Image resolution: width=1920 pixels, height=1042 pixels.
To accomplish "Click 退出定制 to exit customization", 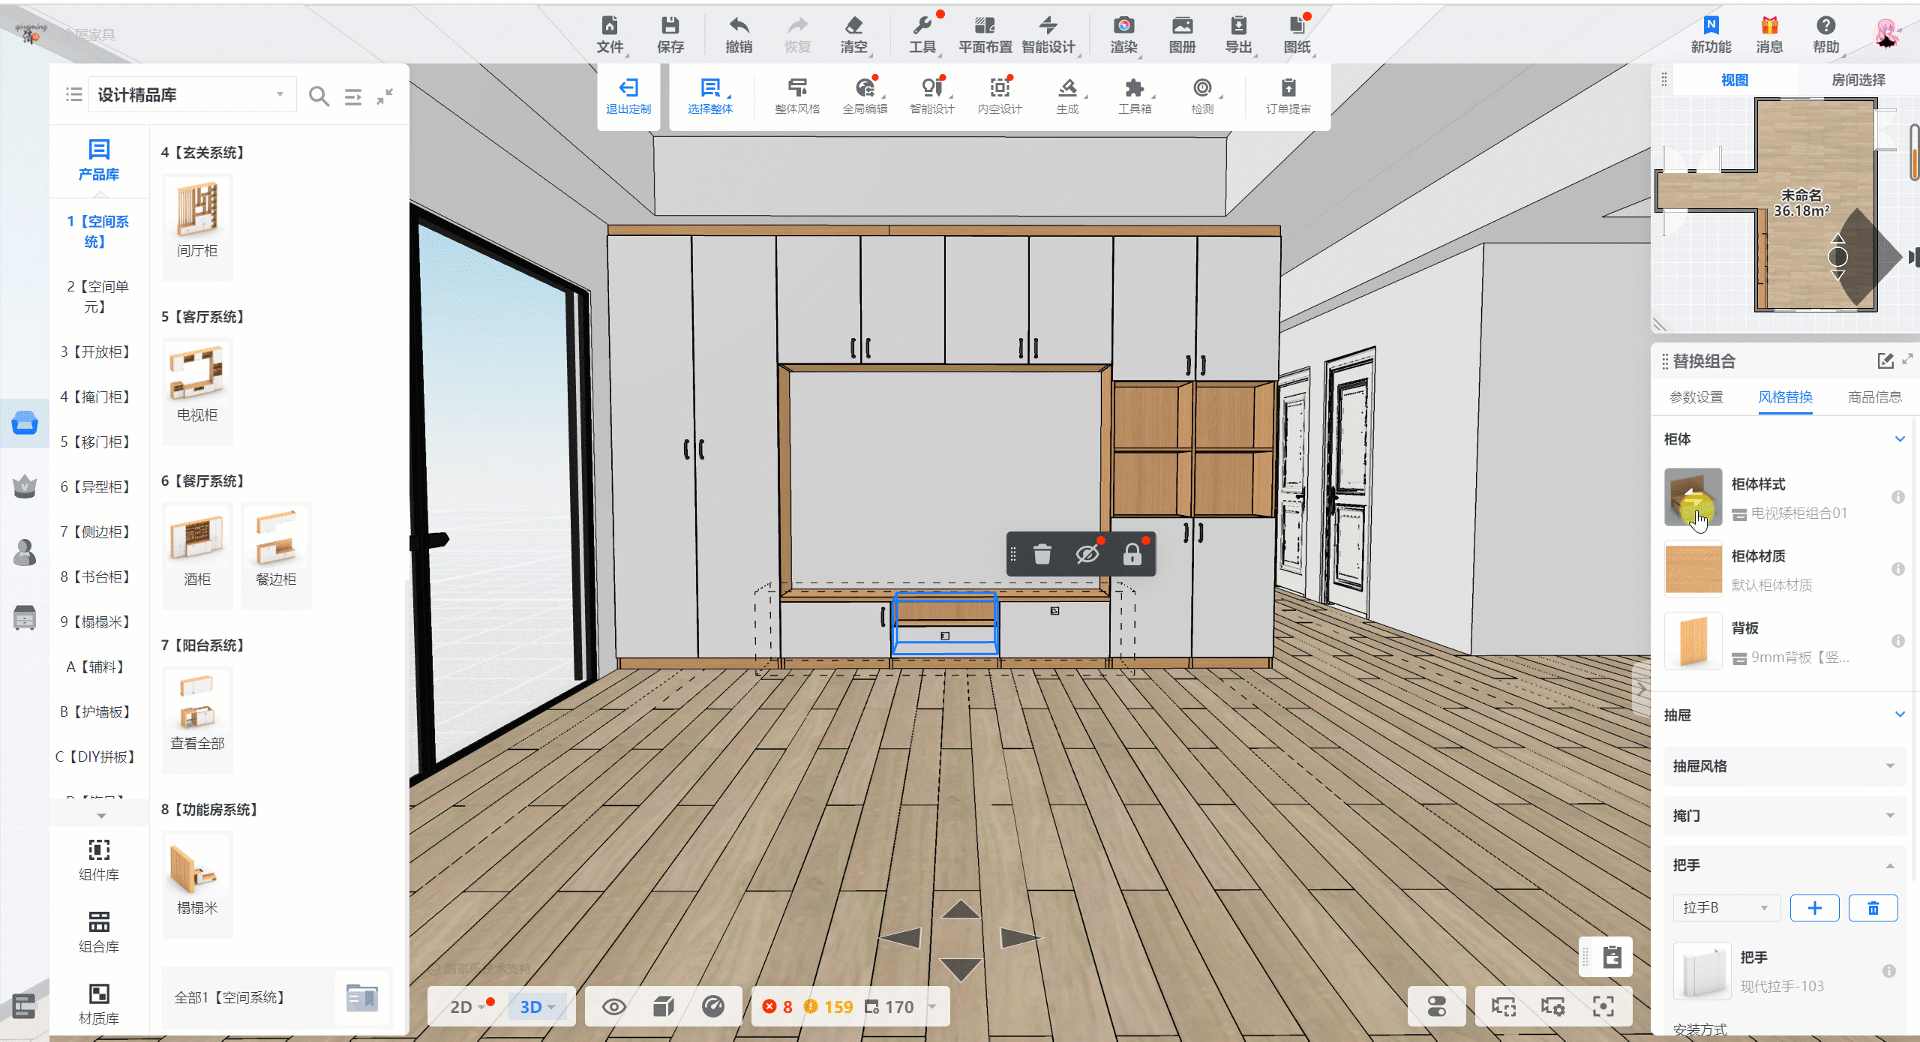I will (x=628, y=96).
